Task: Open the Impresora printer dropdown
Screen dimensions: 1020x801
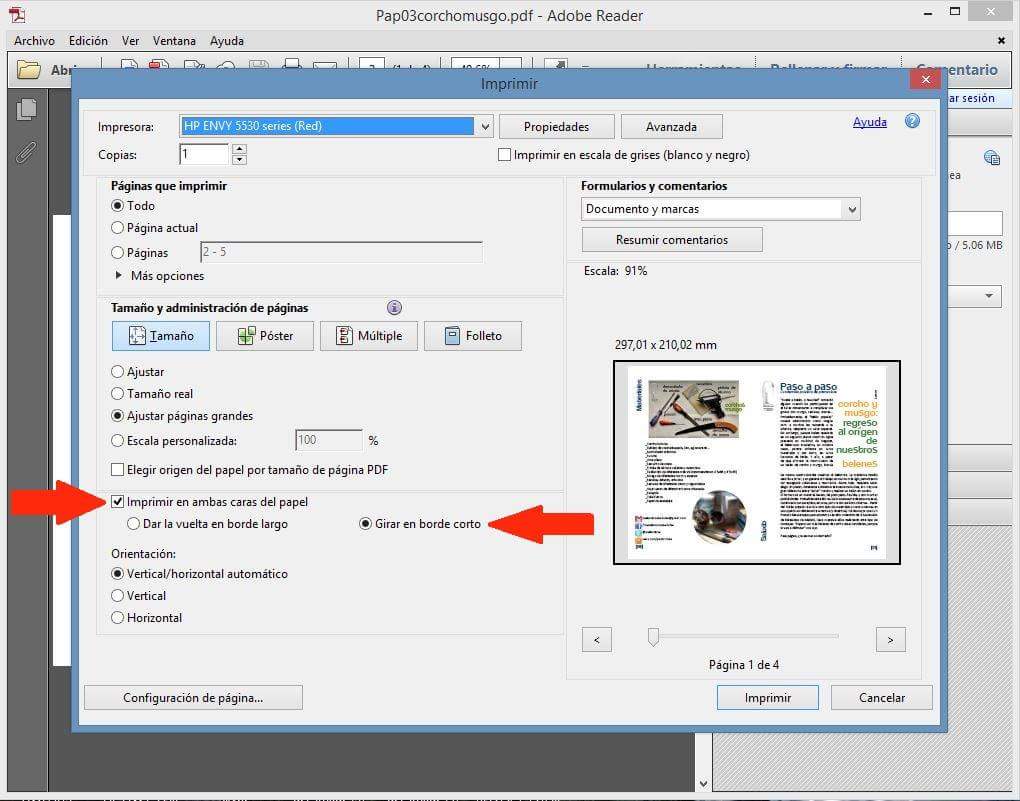Action: coord(485,127)
